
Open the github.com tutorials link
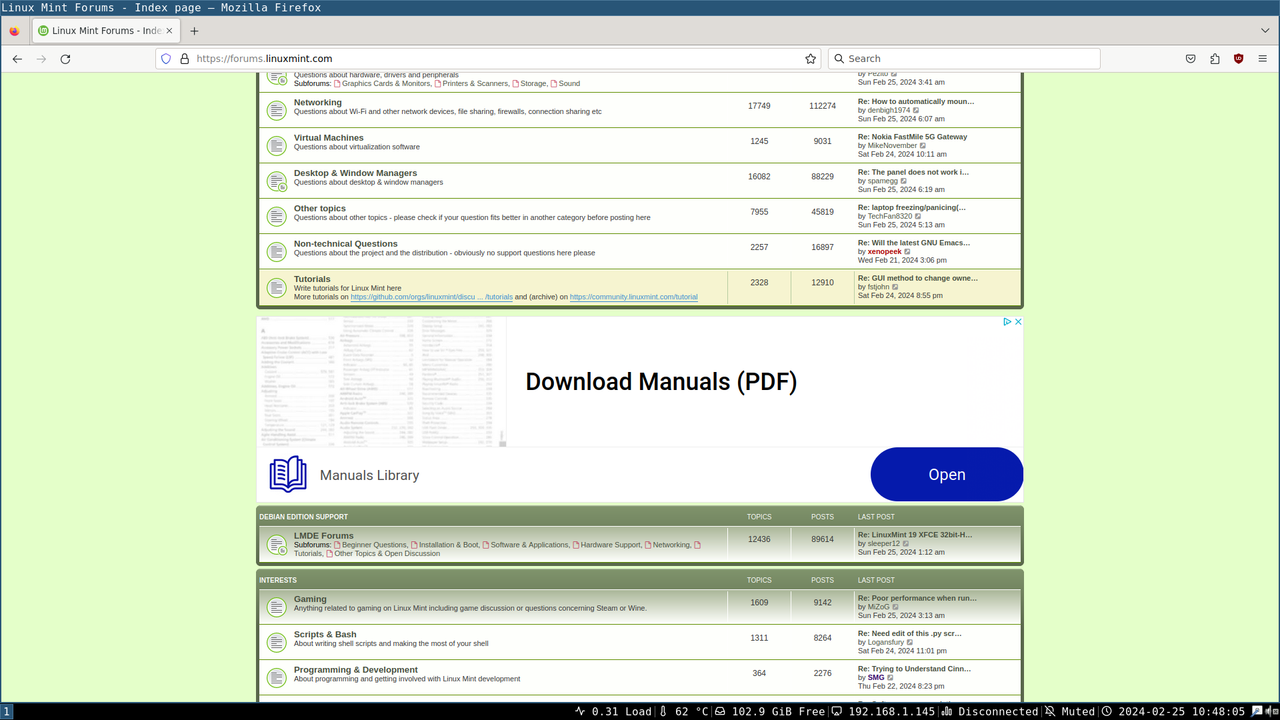(x=431, y=297)
